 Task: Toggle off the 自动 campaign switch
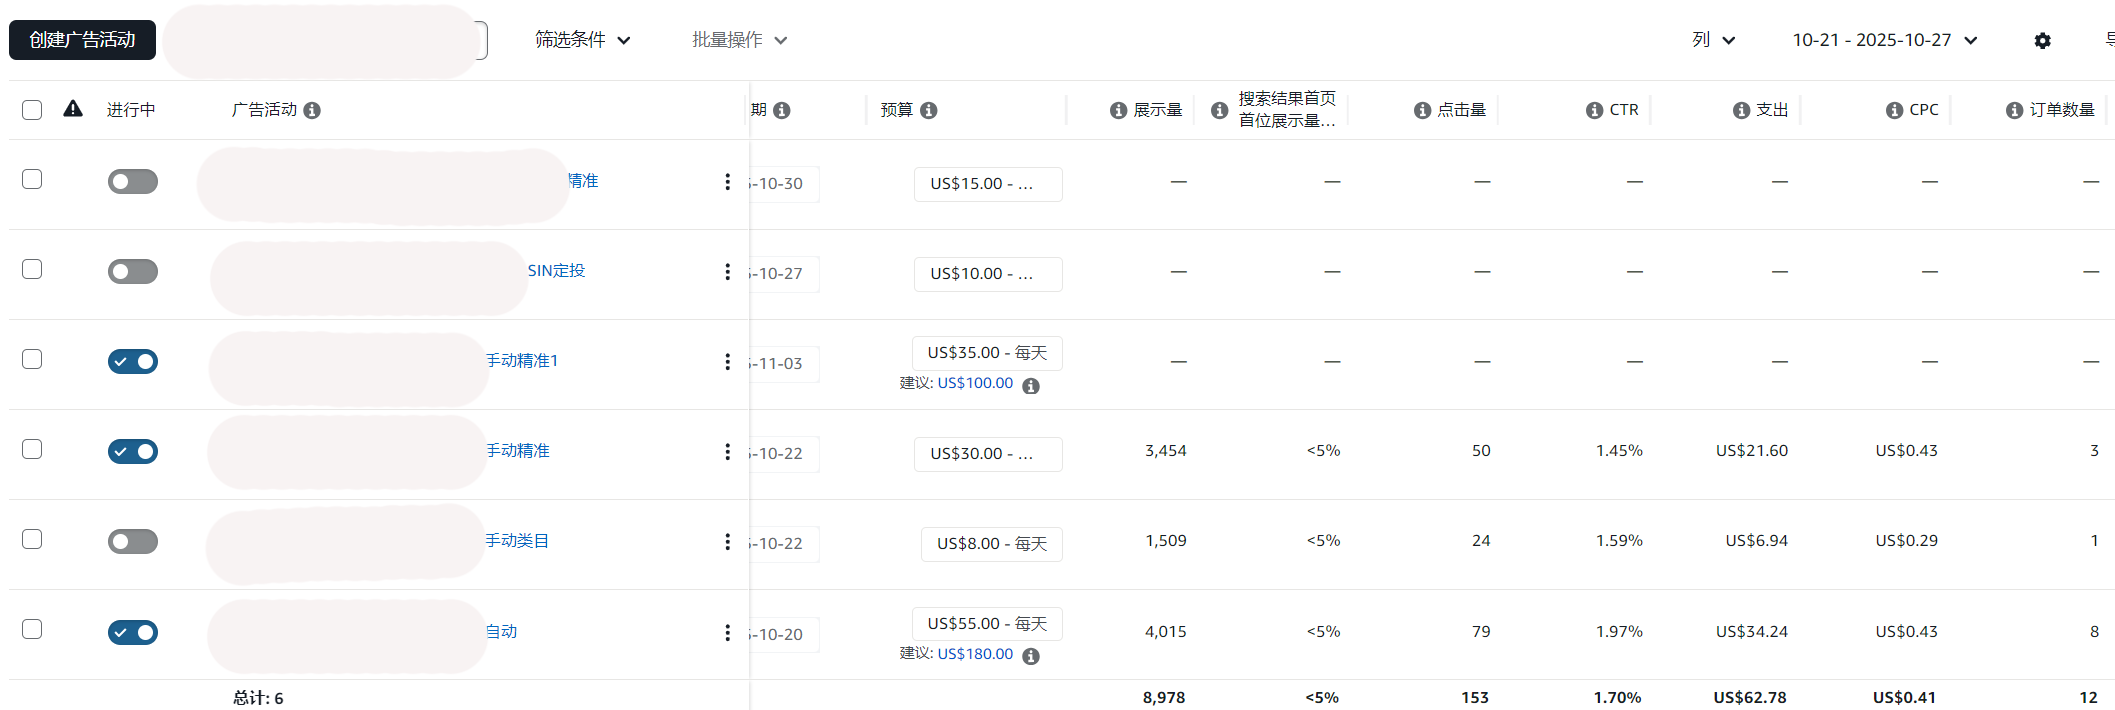133,632
